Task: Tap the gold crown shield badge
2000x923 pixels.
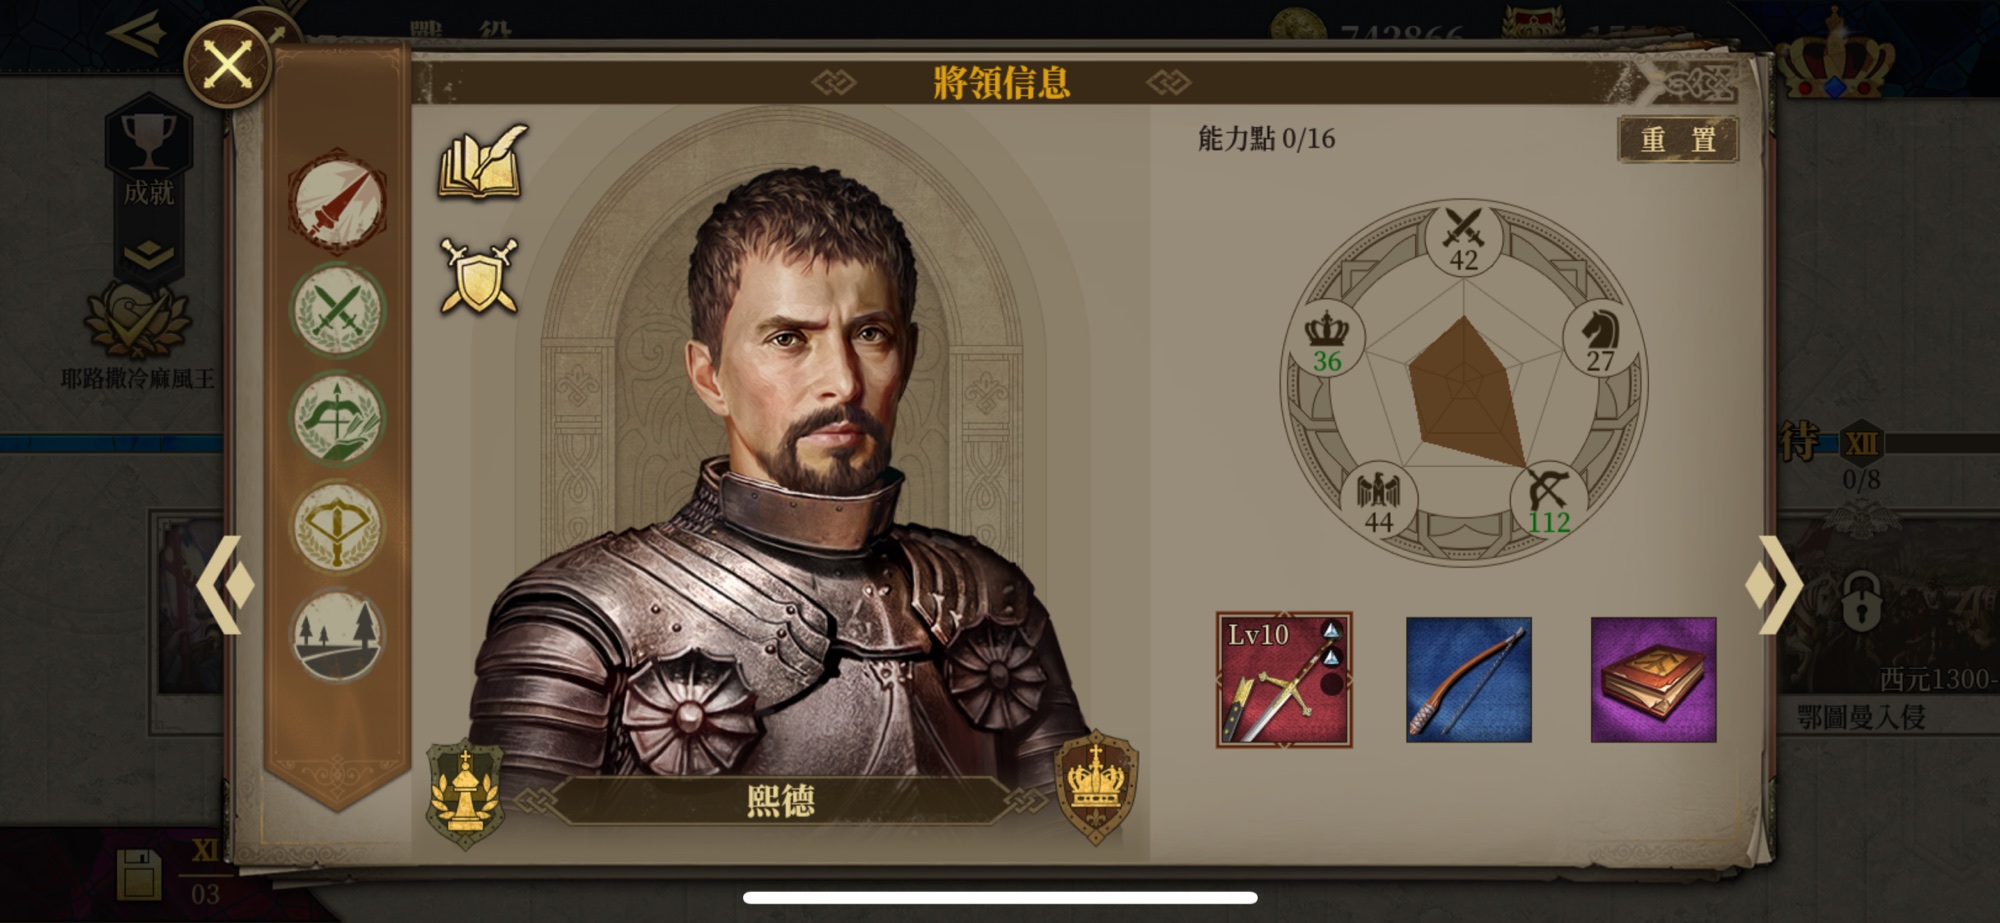Action: pyautogui.click(x=1097, y=787)
